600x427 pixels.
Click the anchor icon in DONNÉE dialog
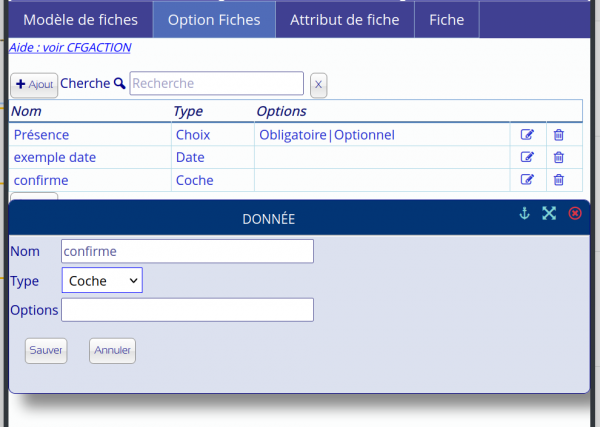[x=523, y=213]
